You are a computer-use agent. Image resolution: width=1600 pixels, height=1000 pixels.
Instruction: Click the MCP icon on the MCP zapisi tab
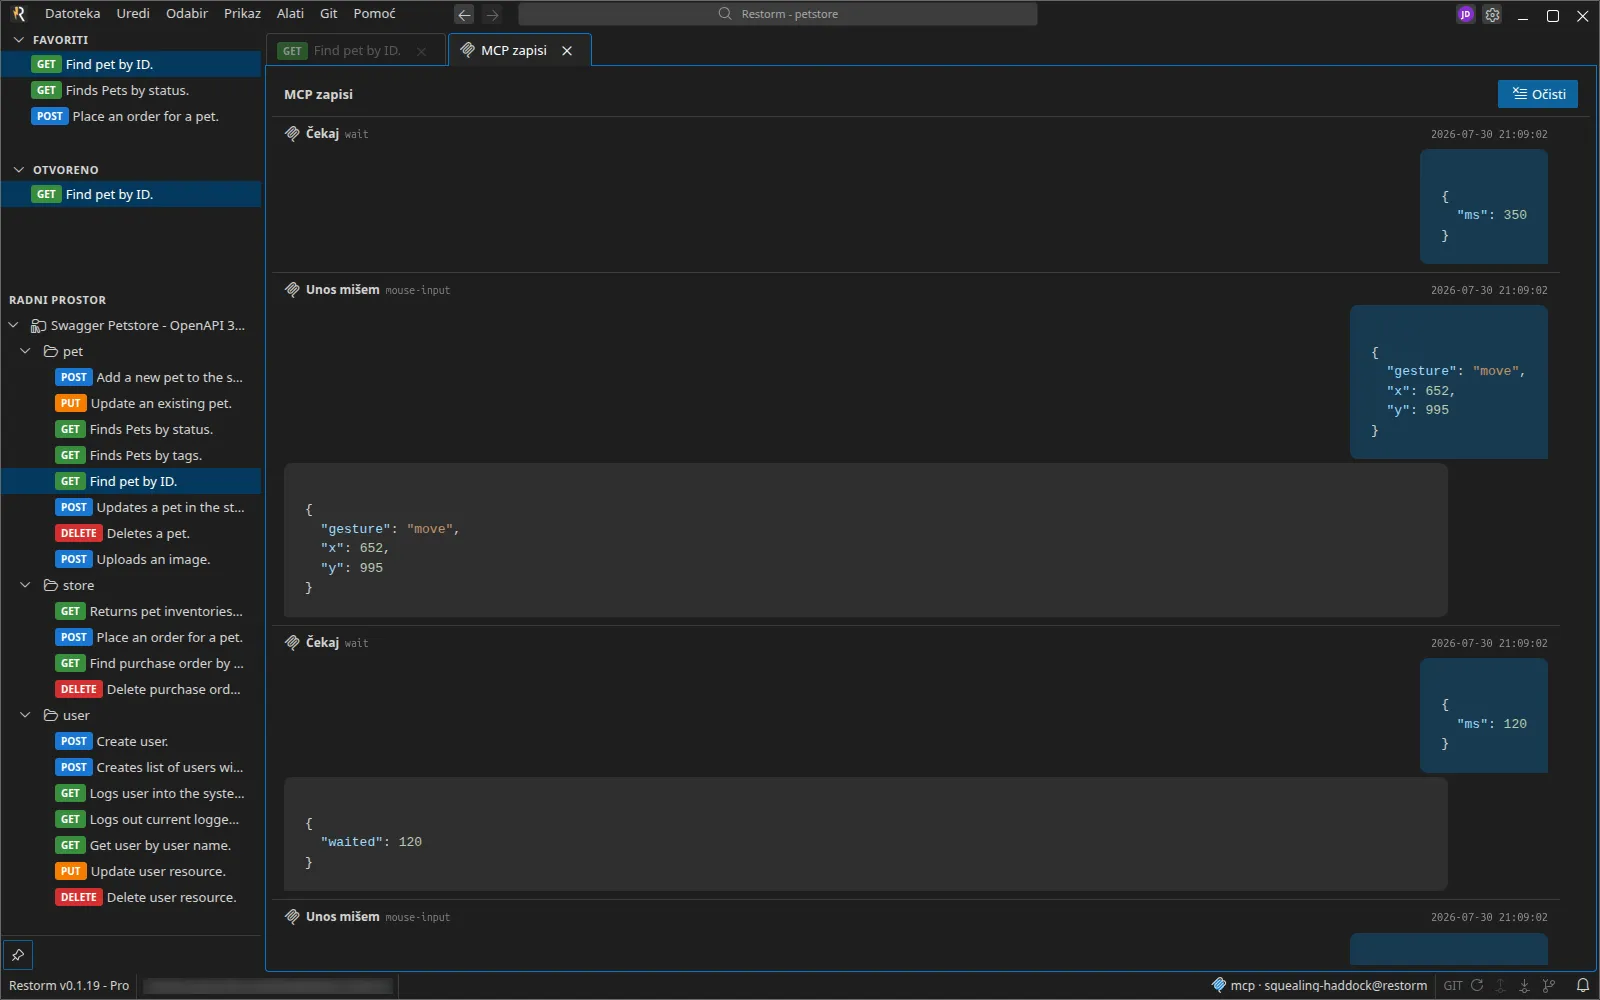pos(467,50)
